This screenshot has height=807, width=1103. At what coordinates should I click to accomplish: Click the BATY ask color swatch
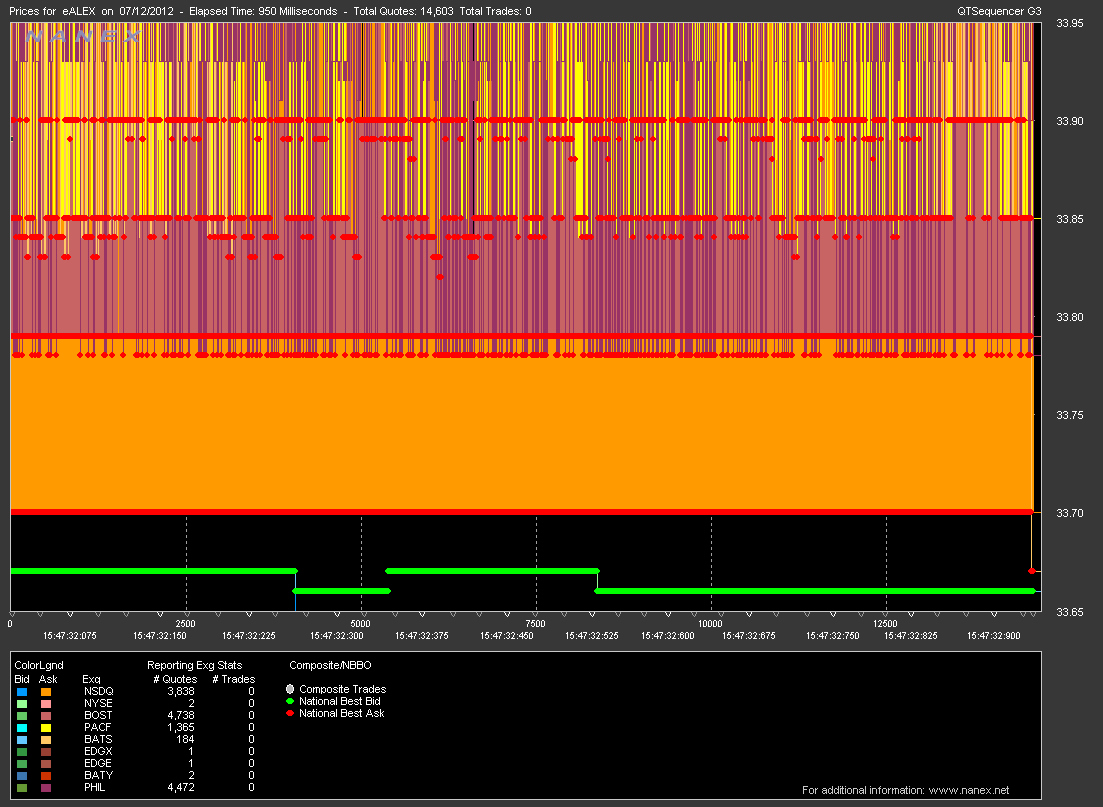point(46,775)
